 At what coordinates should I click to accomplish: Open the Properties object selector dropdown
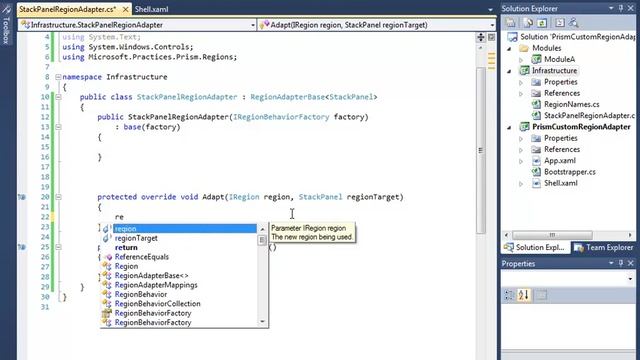pos(630,279)
